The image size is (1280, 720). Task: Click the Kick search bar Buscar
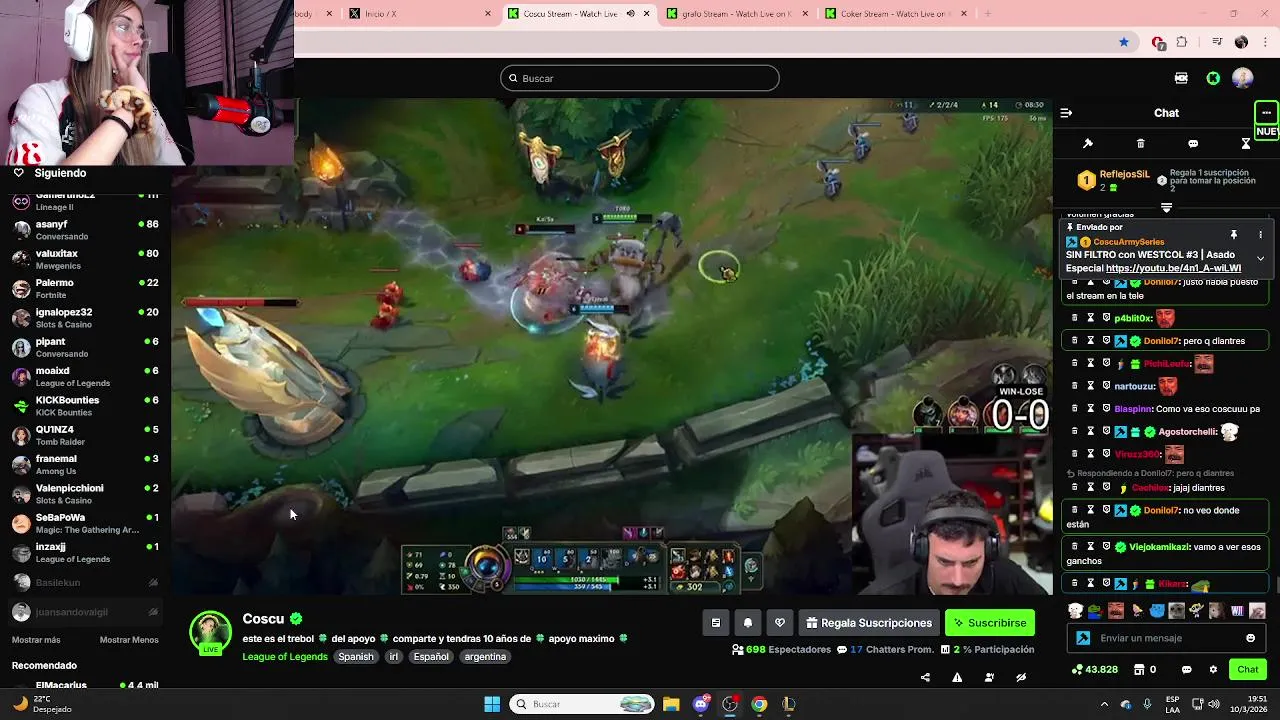(640, 78)
